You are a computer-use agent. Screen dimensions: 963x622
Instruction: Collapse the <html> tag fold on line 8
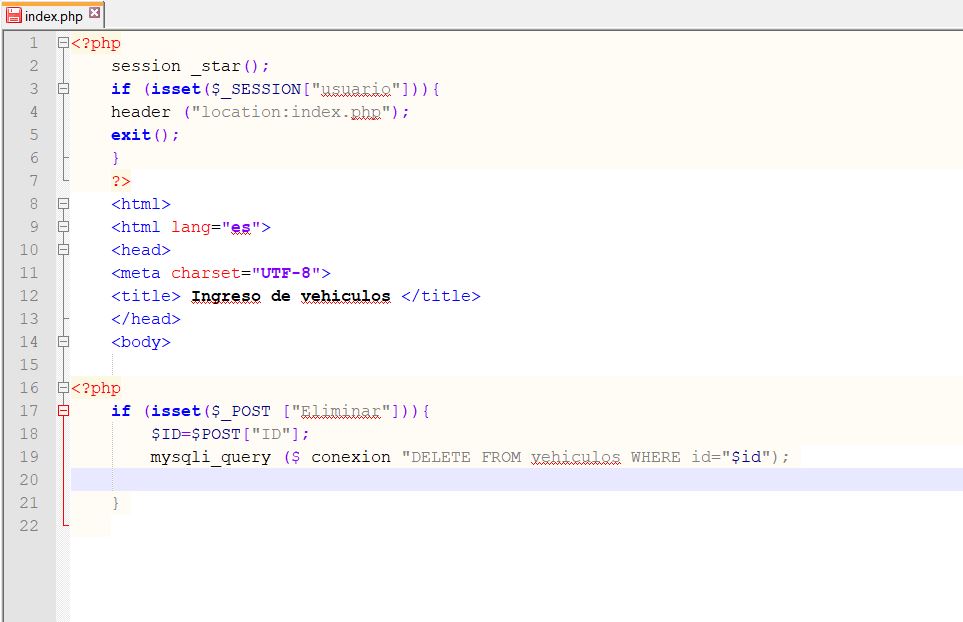[64, 204]
